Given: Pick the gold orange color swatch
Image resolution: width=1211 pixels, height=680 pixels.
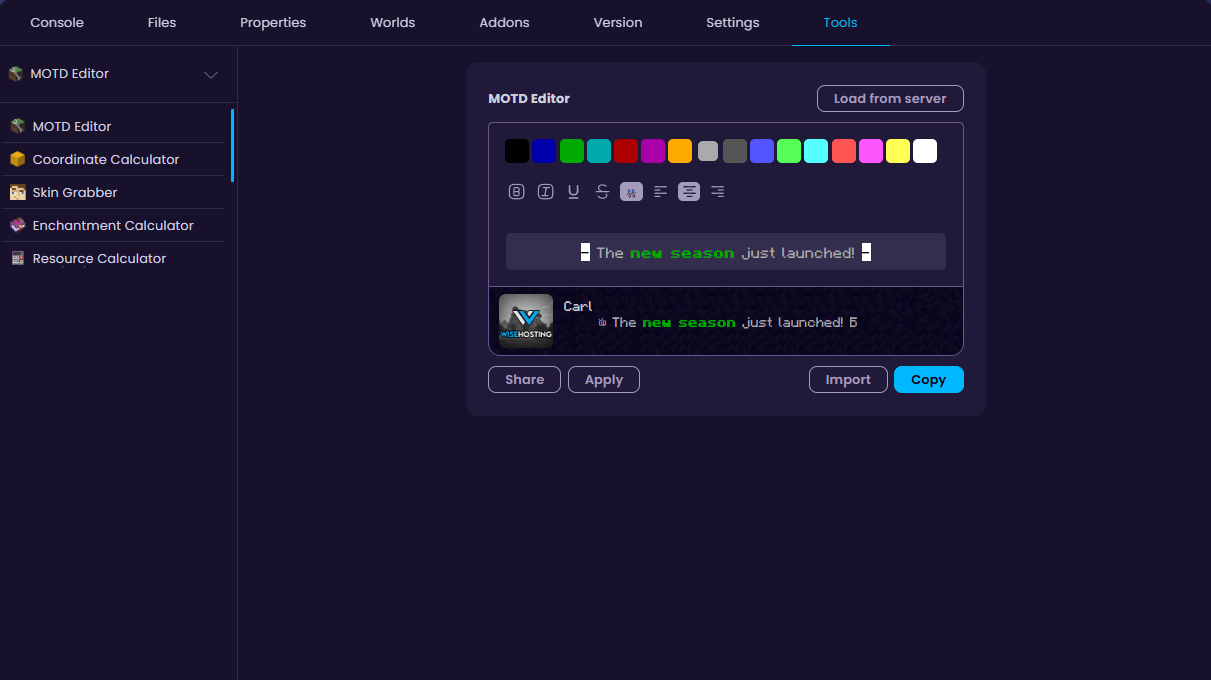Looking at the screenshot, I should tap(680, 151).
